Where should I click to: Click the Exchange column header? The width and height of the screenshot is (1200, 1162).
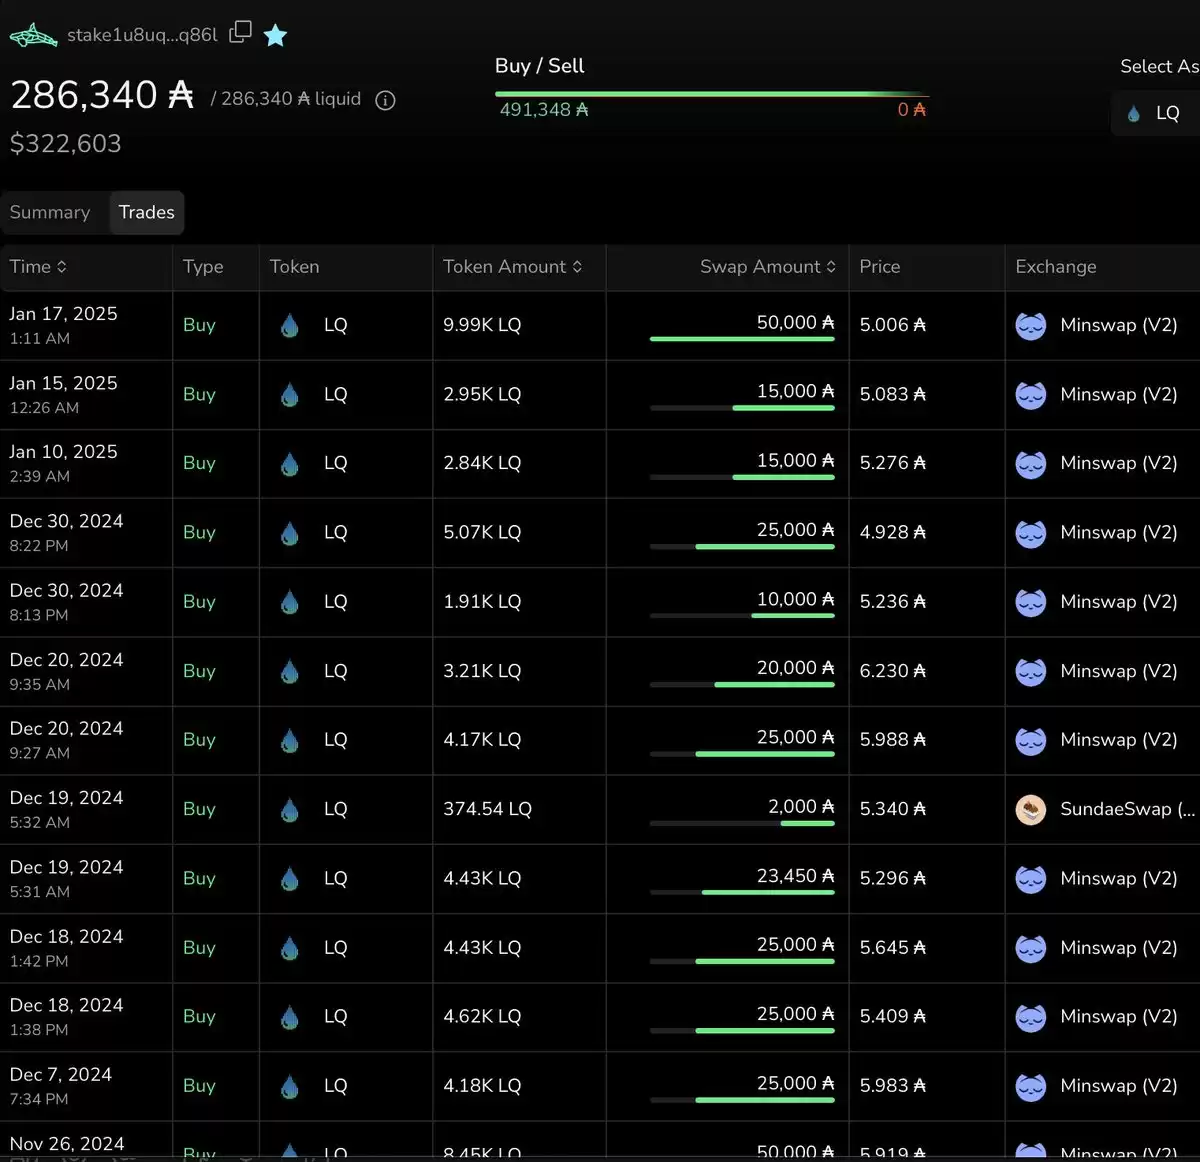coord(1056,267)
